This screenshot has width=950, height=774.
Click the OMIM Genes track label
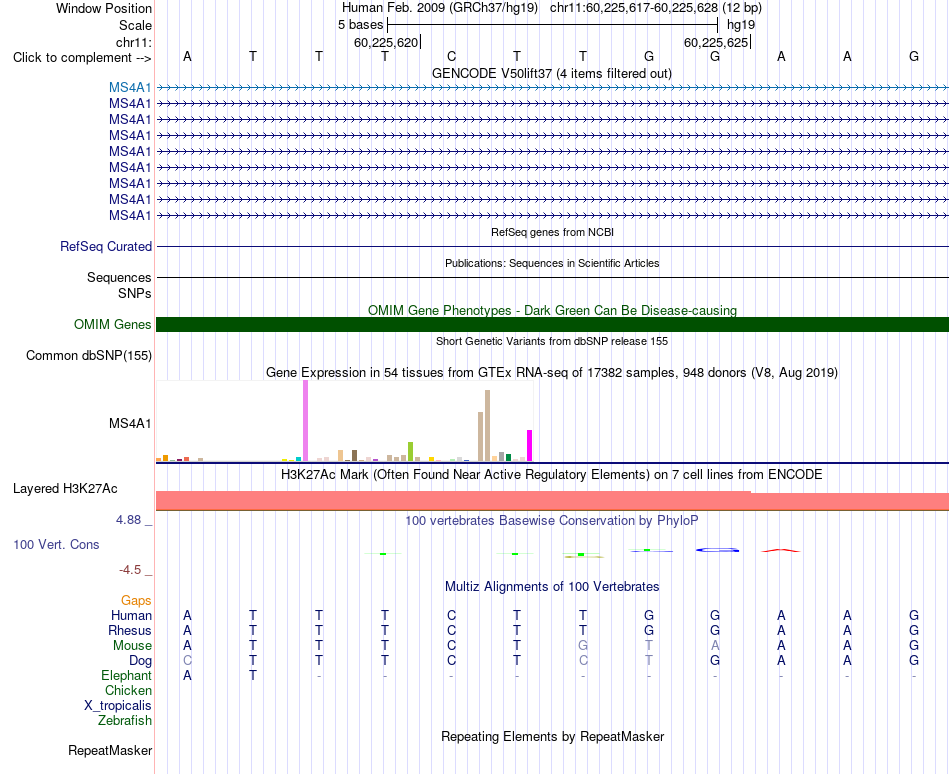(113, 325)
